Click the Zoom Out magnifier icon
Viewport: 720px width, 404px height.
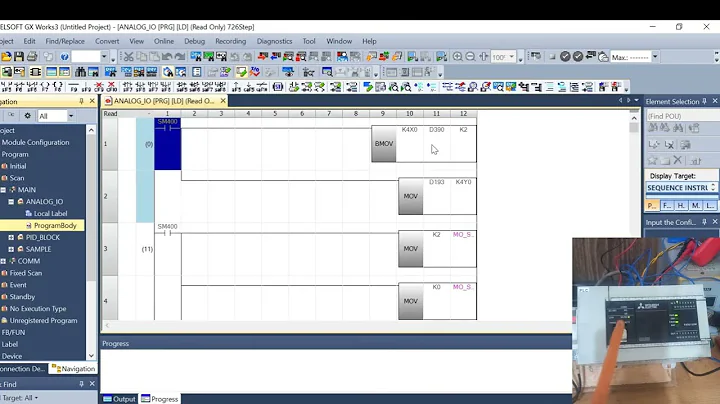(x=471, y=56)
